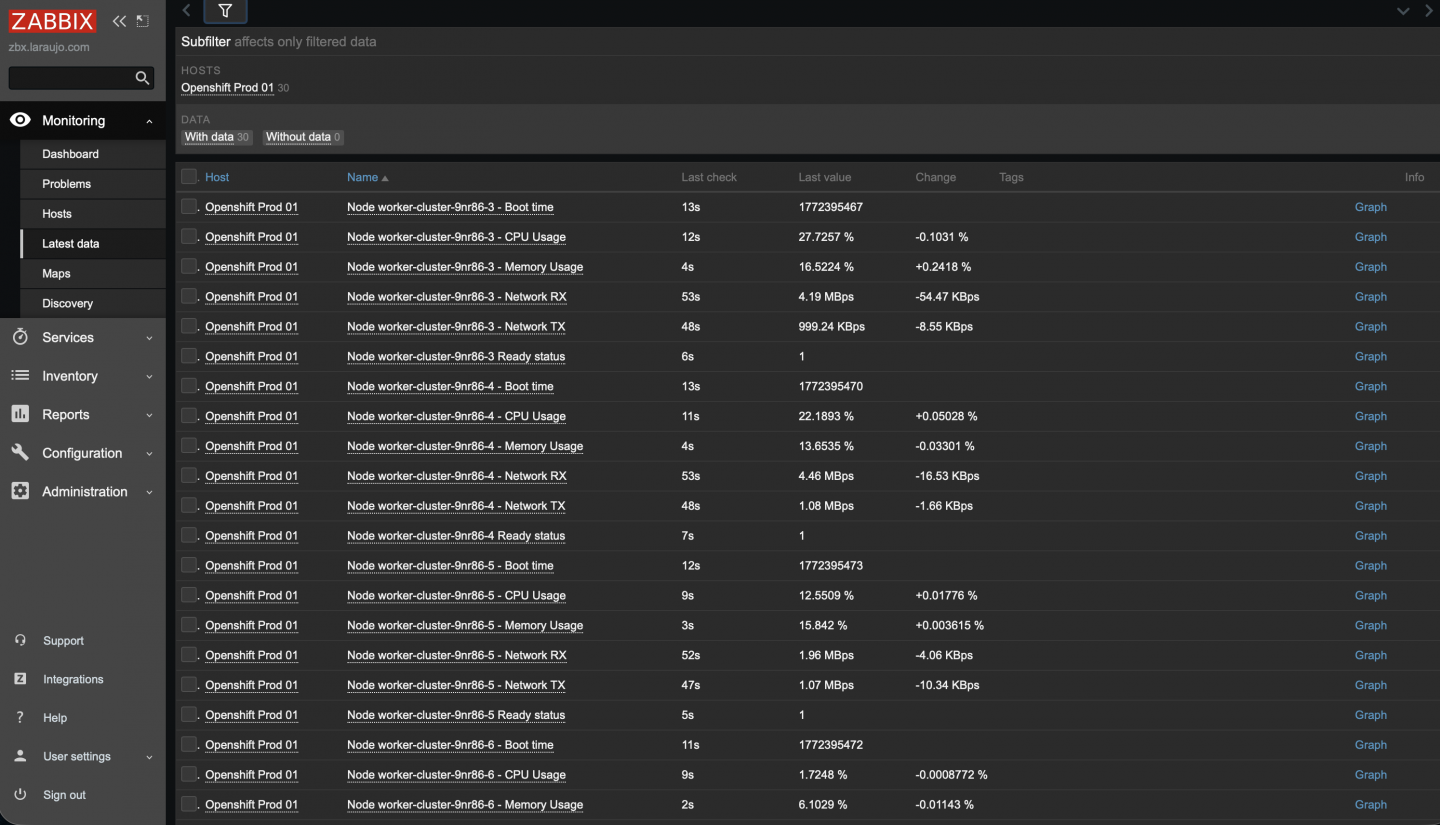
Task: Click change value -54.47 KBps
Action: click(947, 297)
